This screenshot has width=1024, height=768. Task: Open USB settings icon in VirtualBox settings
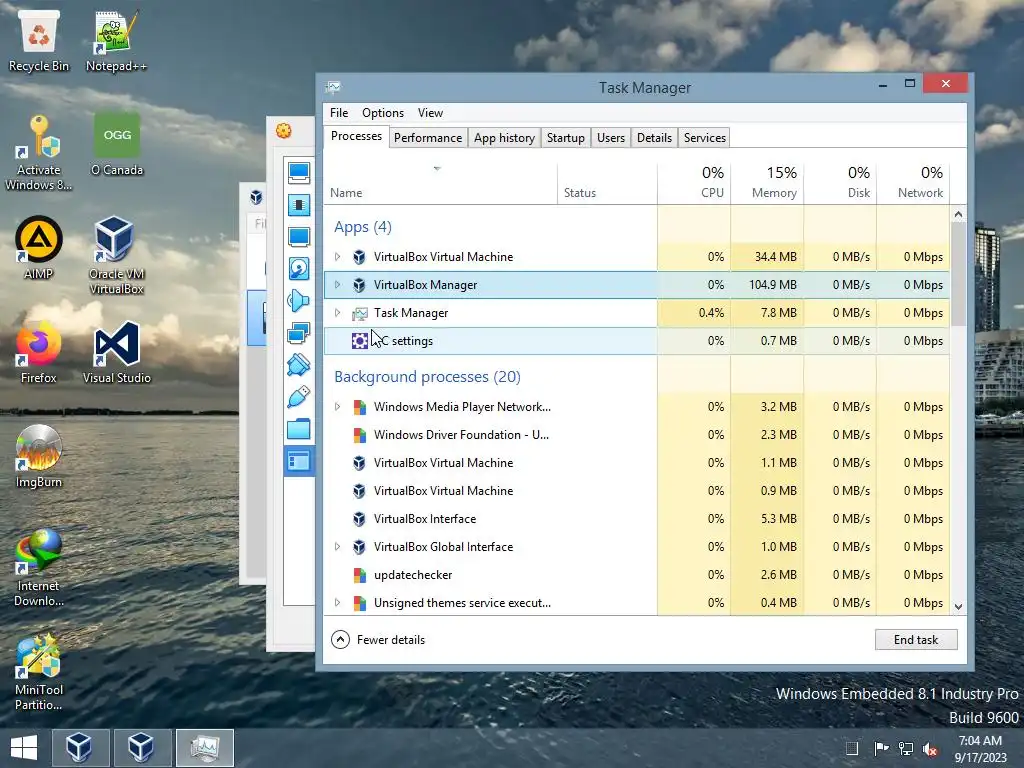299,397
